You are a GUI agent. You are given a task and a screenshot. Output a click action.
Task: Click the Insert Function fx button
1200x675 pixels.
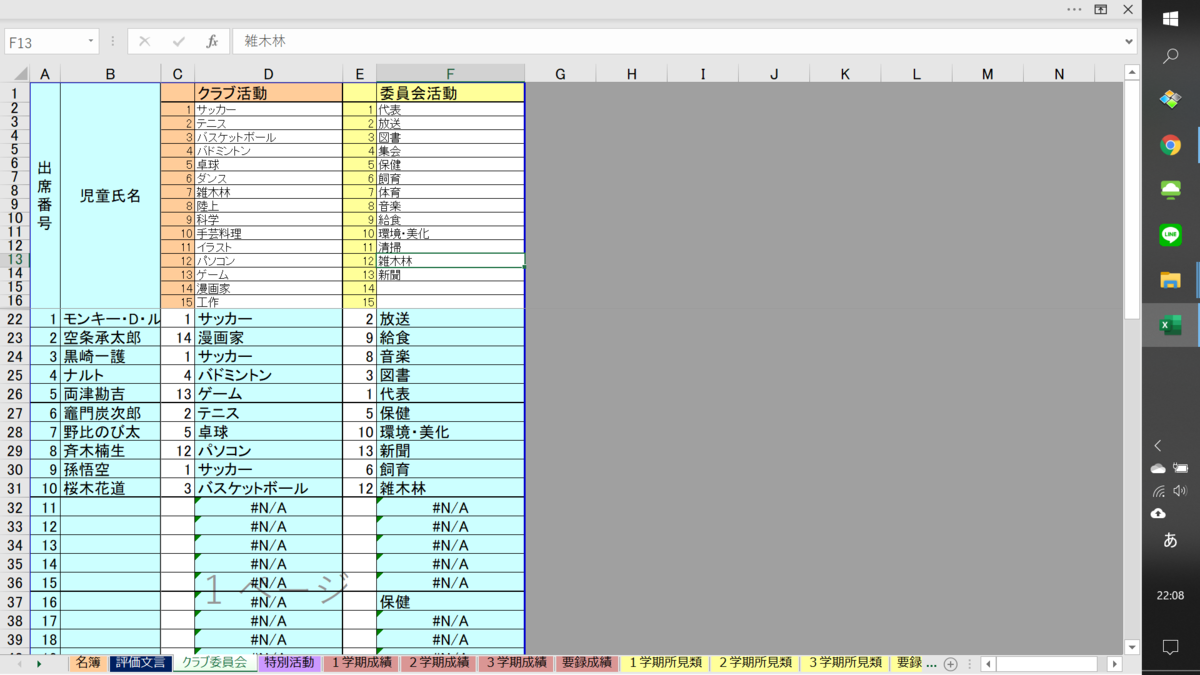point(212,42)
